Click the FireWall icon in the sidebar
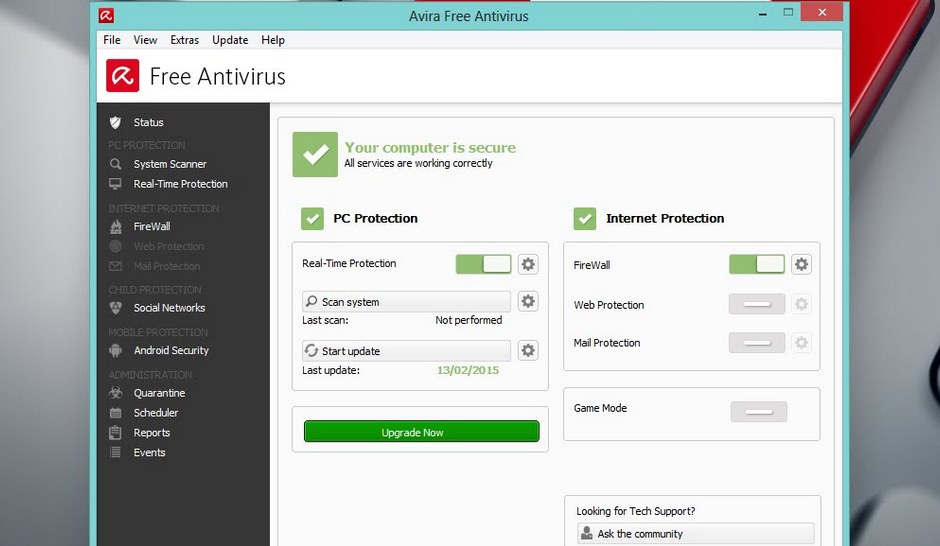The height and width of the screenshot is (546, 940). click(x=116, y=227)
